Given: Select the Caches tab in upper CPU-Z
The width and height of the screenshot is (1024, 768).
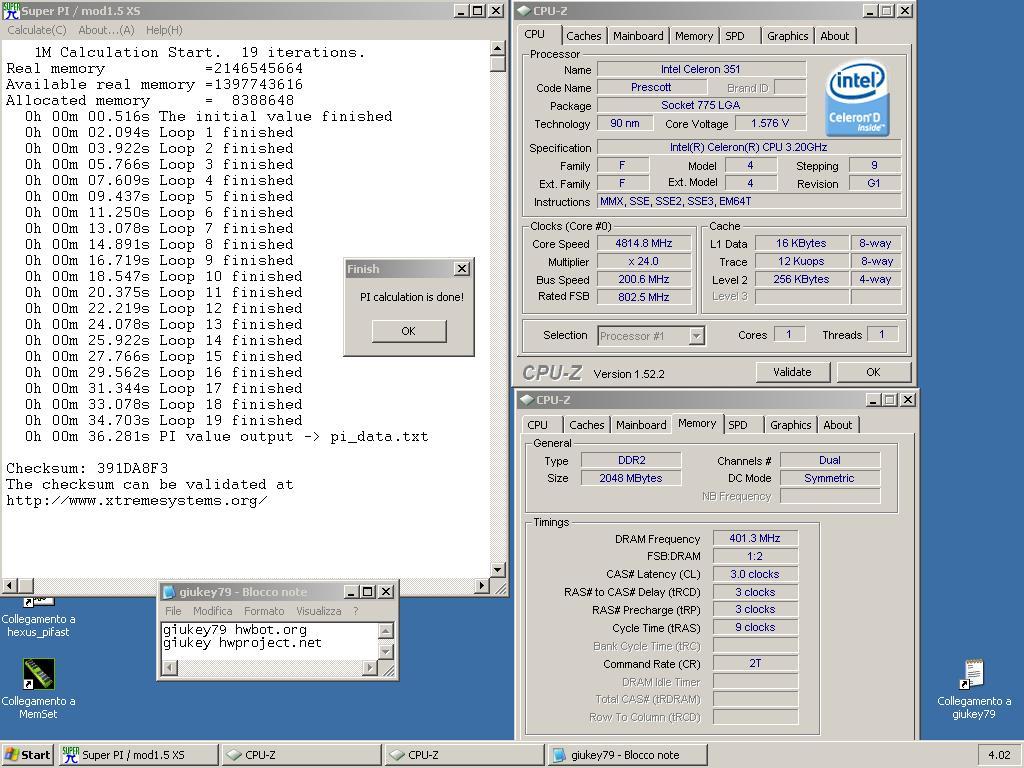Looking at the screenshot, I should point(584,36).
